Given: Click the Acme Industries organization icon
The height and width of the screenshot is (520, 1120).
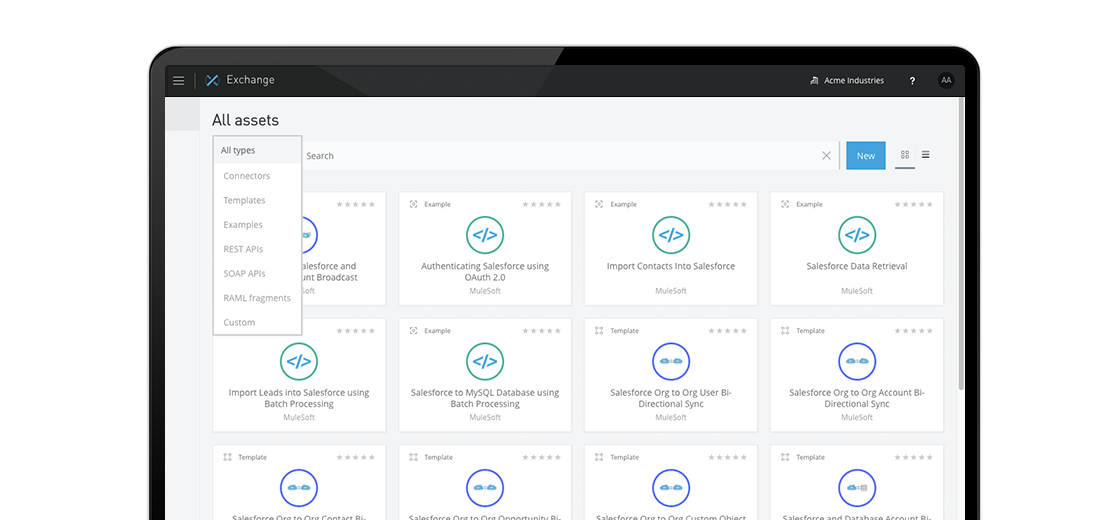Looking at the screenshot, I should coord(814,81).
